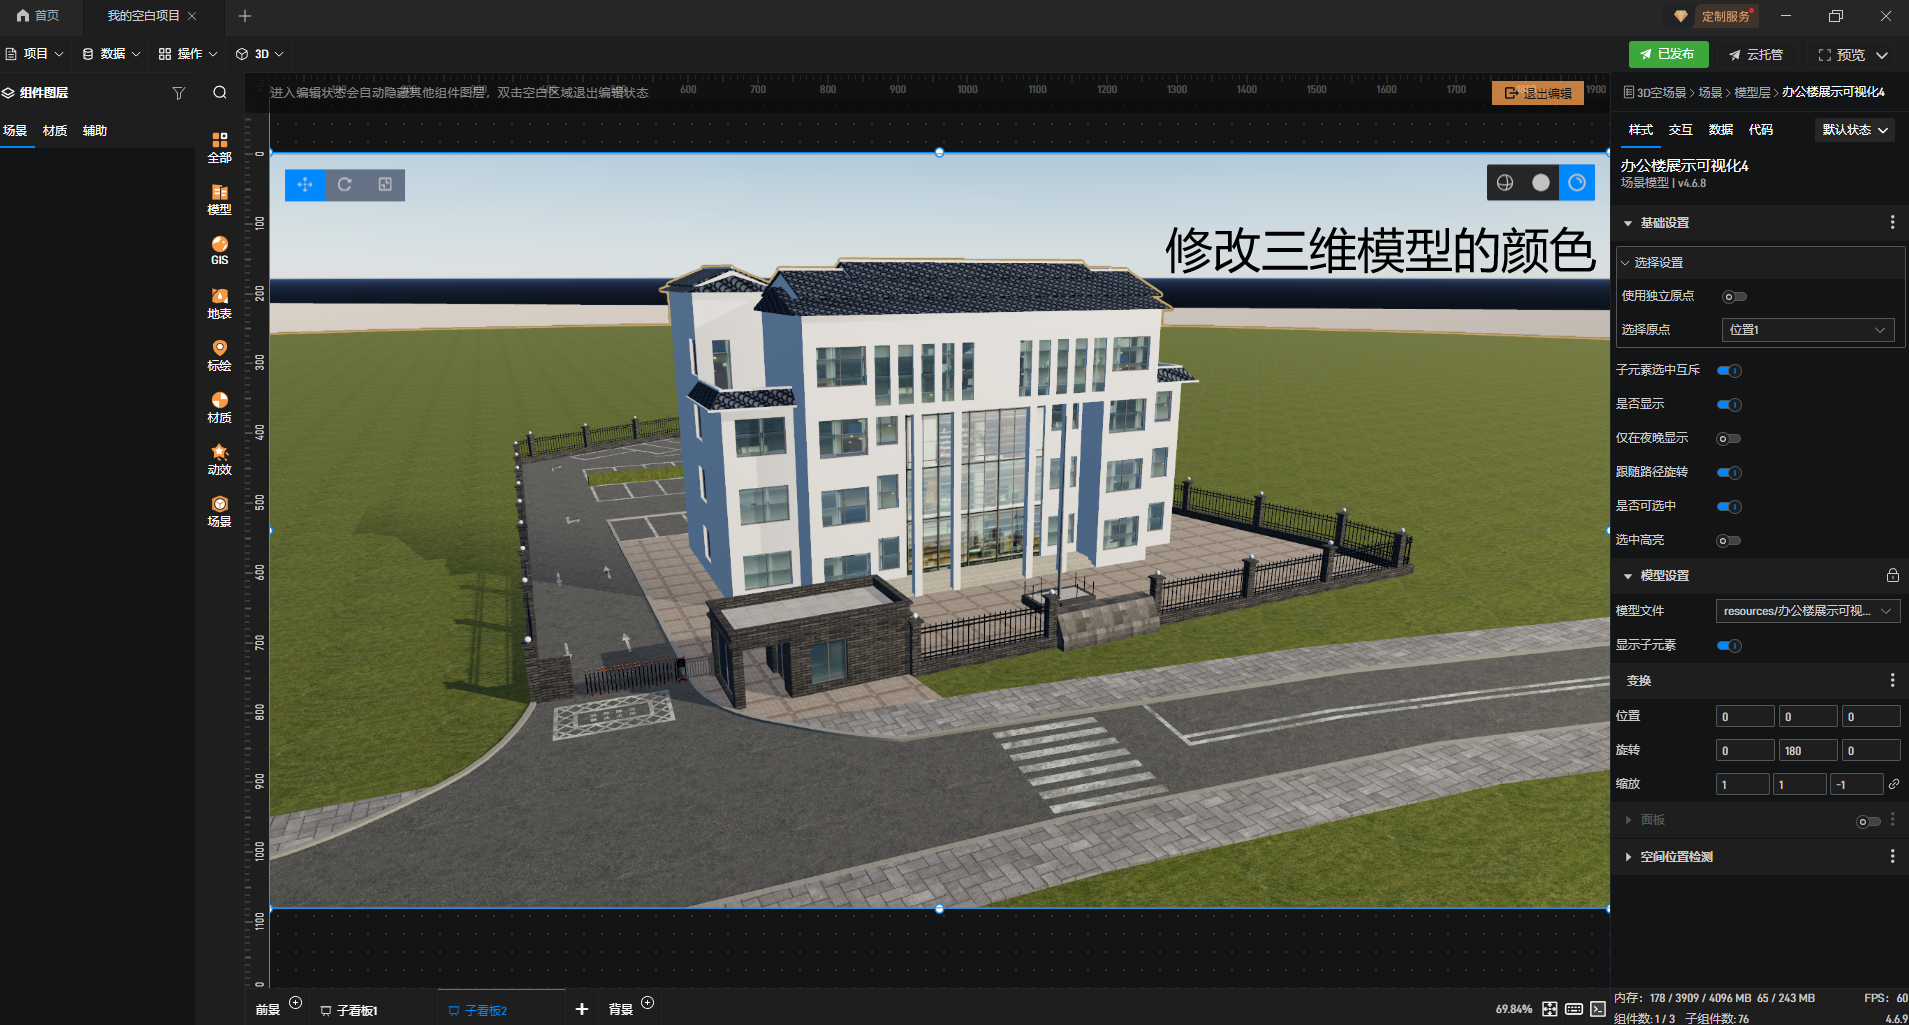
Task: Enable the 仅在夜晚显示 switch
Action: coord(1730,438)
